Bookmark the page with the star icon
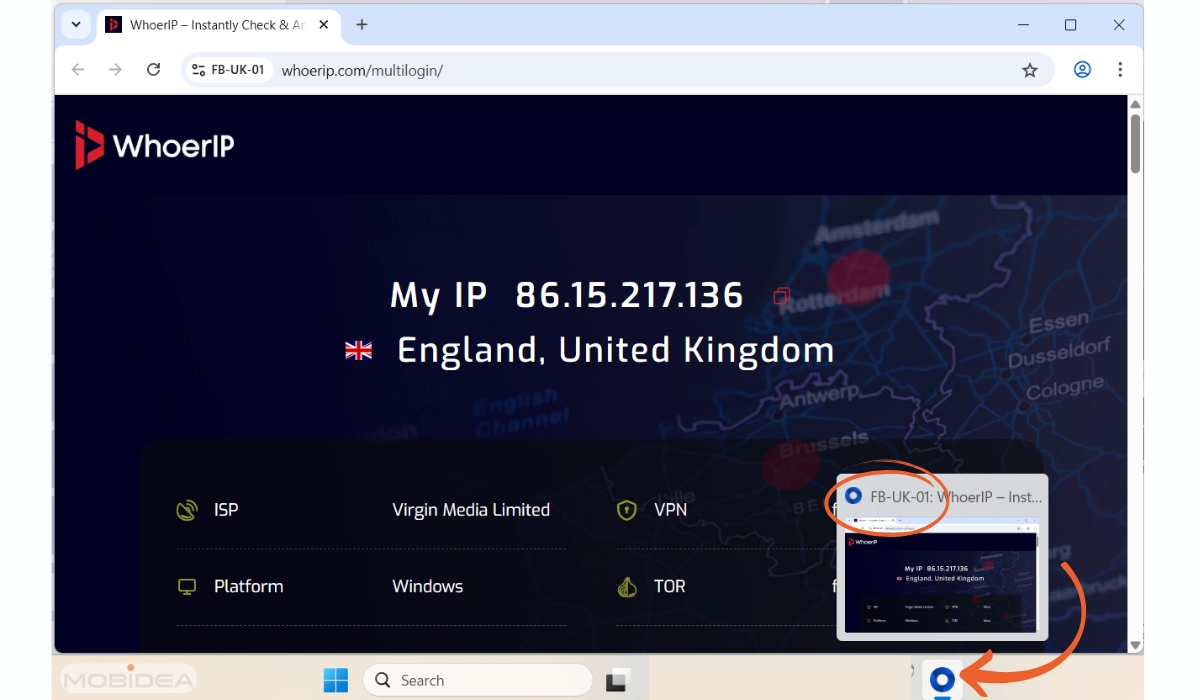Viewport: 1200px width, 700px height. click(1029, 70)
